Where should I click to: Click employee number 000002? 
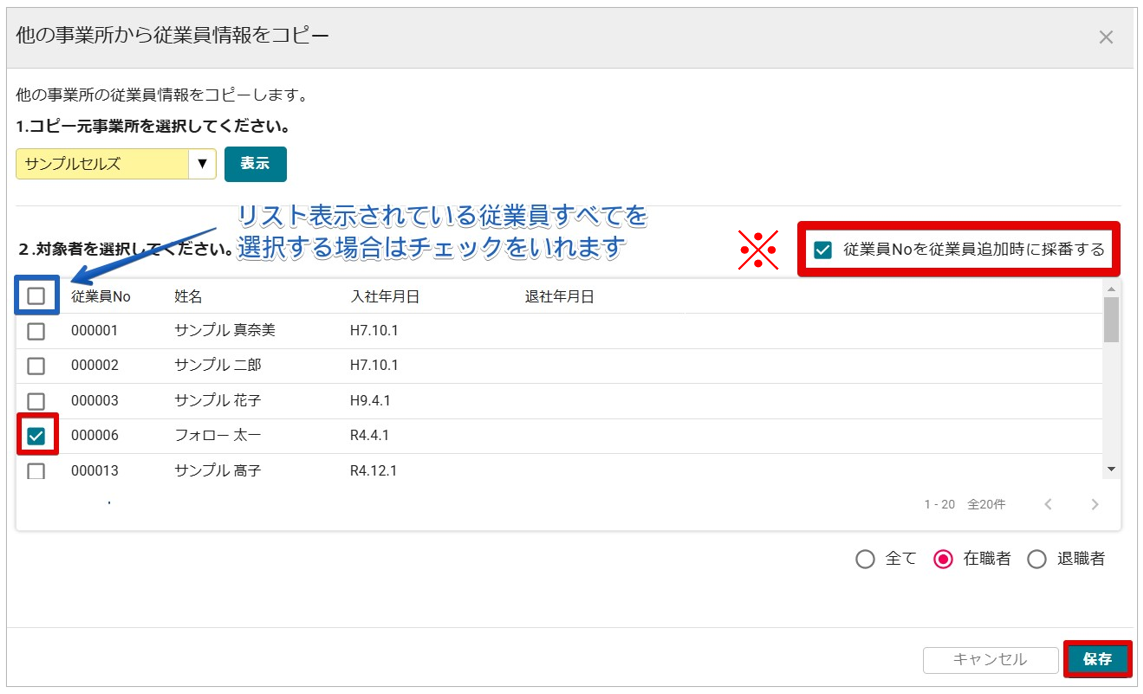pyautogui.click(x=95, y=365)
